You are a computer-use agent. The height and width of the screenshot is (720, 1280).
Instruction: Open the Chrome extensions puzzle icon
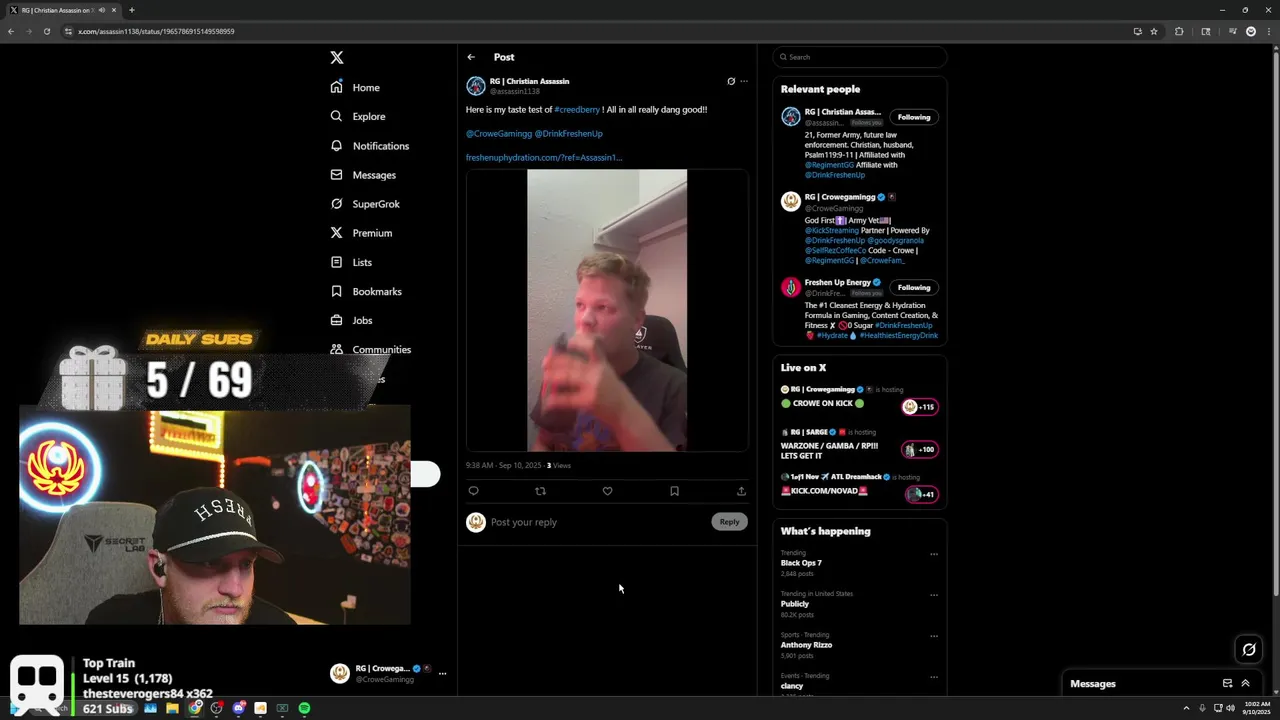tap(1179, 31)
